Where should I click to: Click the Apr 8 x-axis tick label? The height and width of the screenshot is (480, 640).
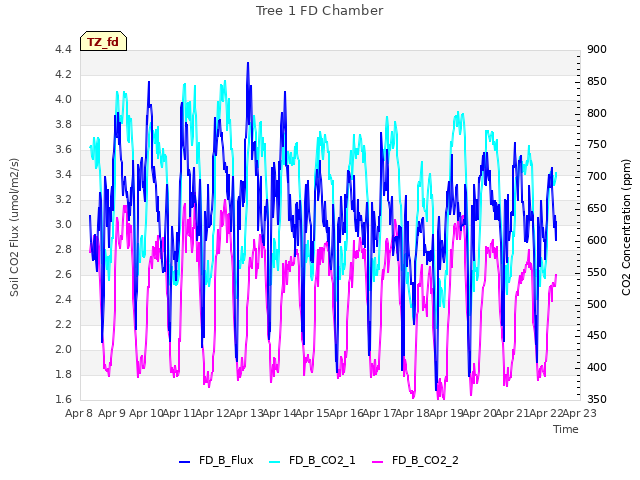coord(79,413)
